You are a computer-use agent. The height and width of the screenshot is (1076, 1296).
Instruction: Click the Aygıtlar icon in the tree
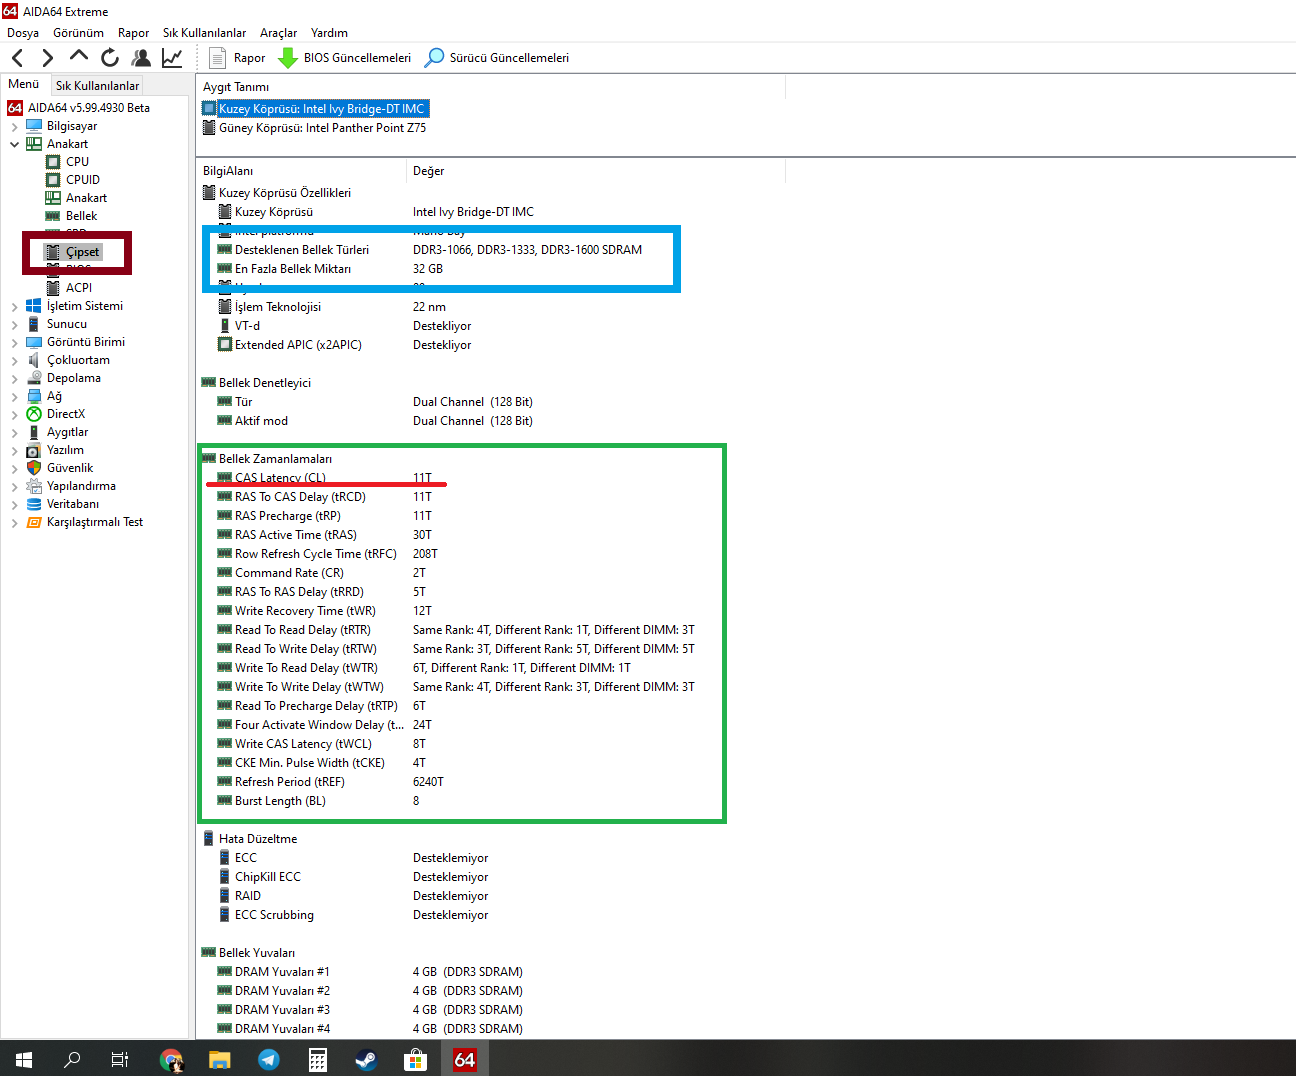34,432
